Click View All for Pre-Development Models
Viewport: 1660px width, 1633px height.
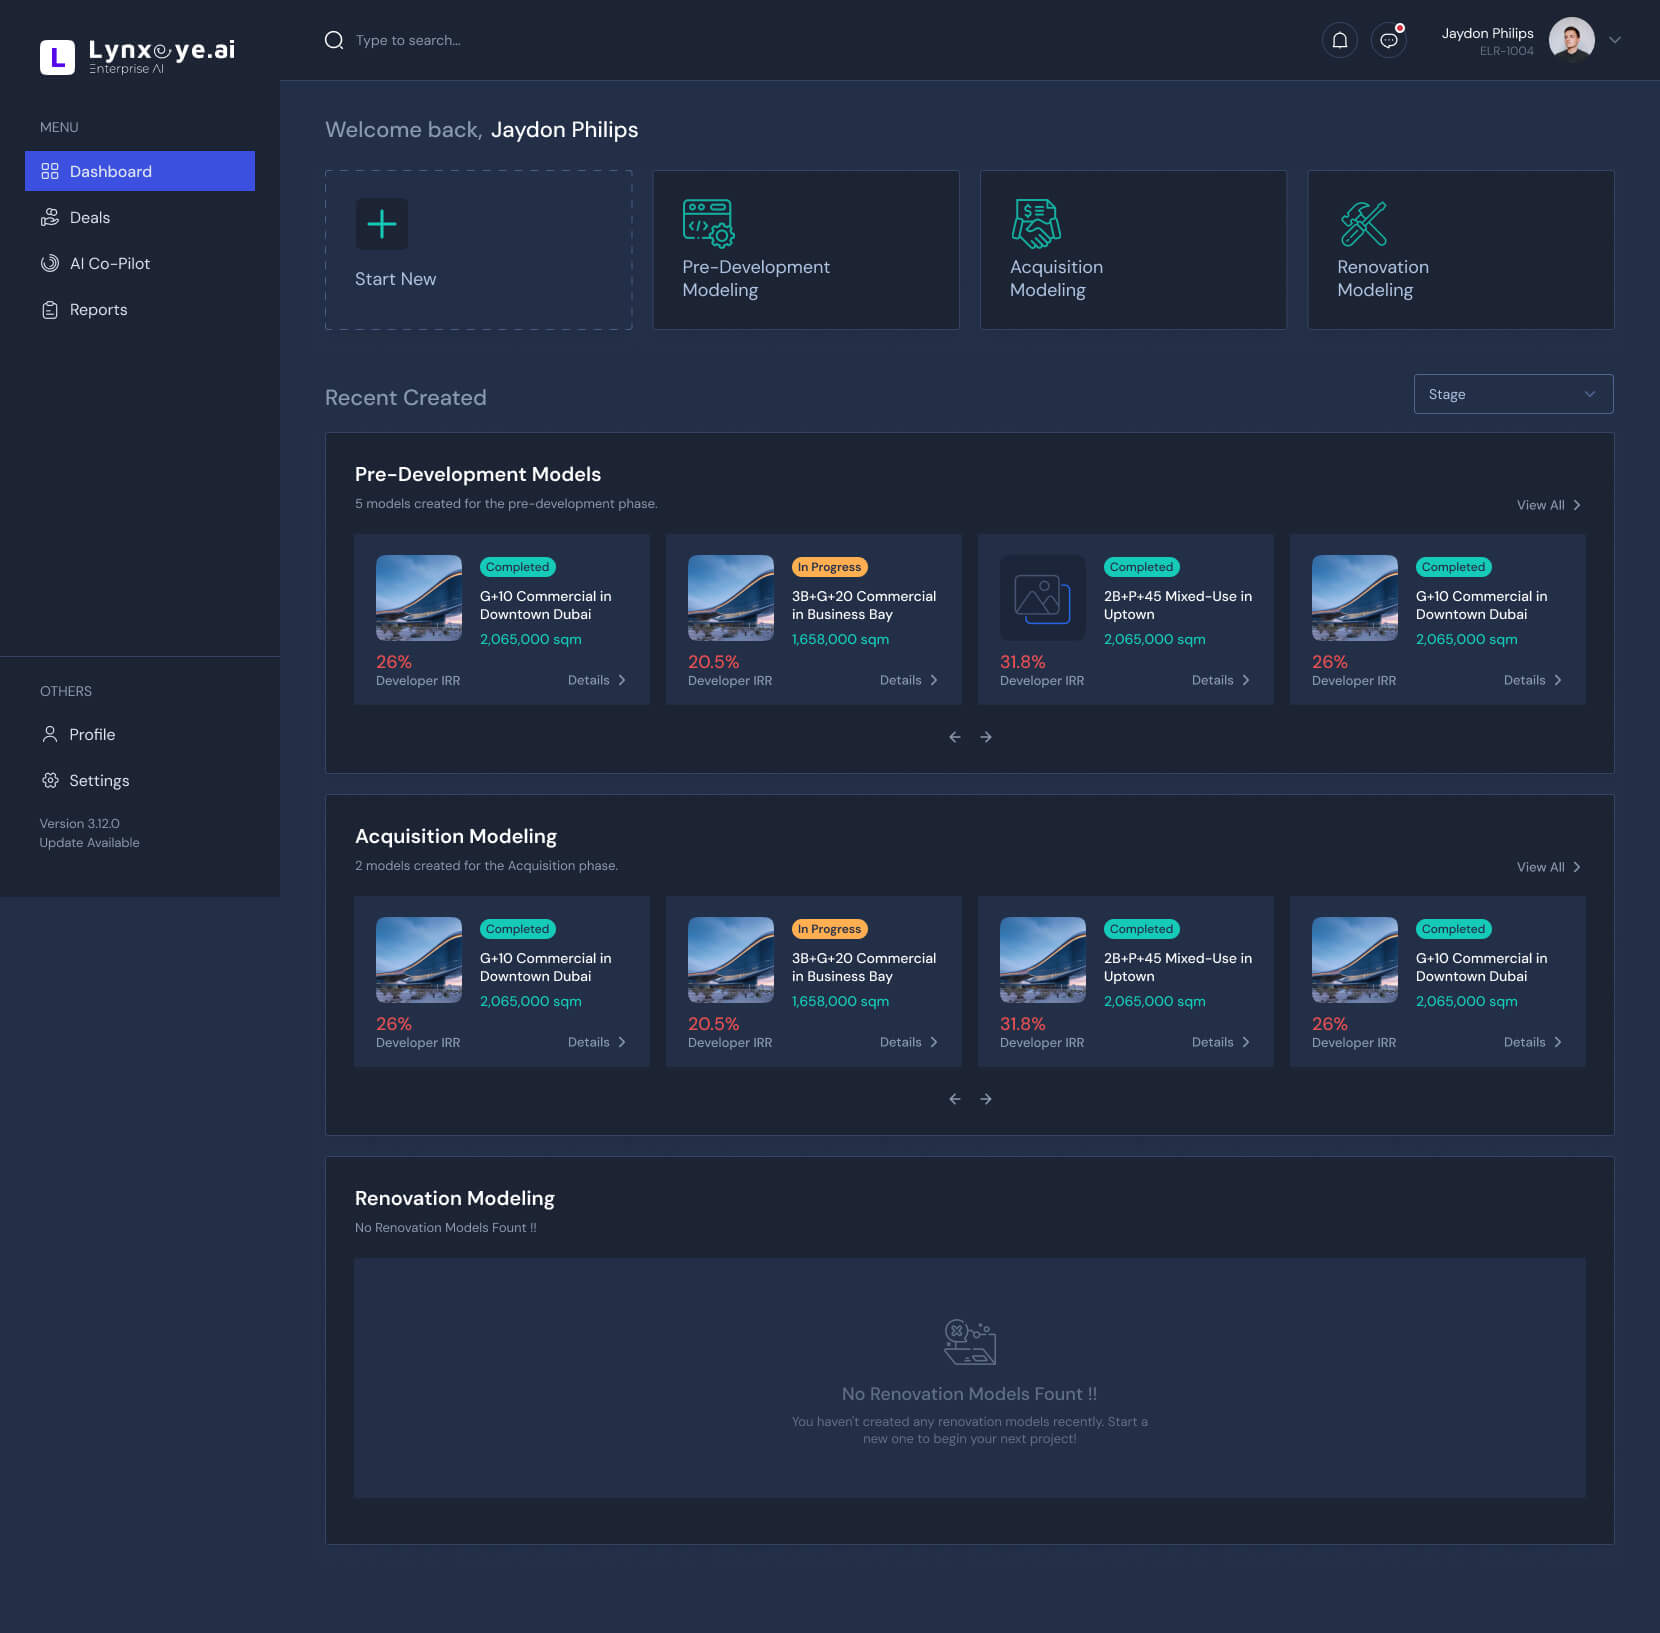[1547, 505]
